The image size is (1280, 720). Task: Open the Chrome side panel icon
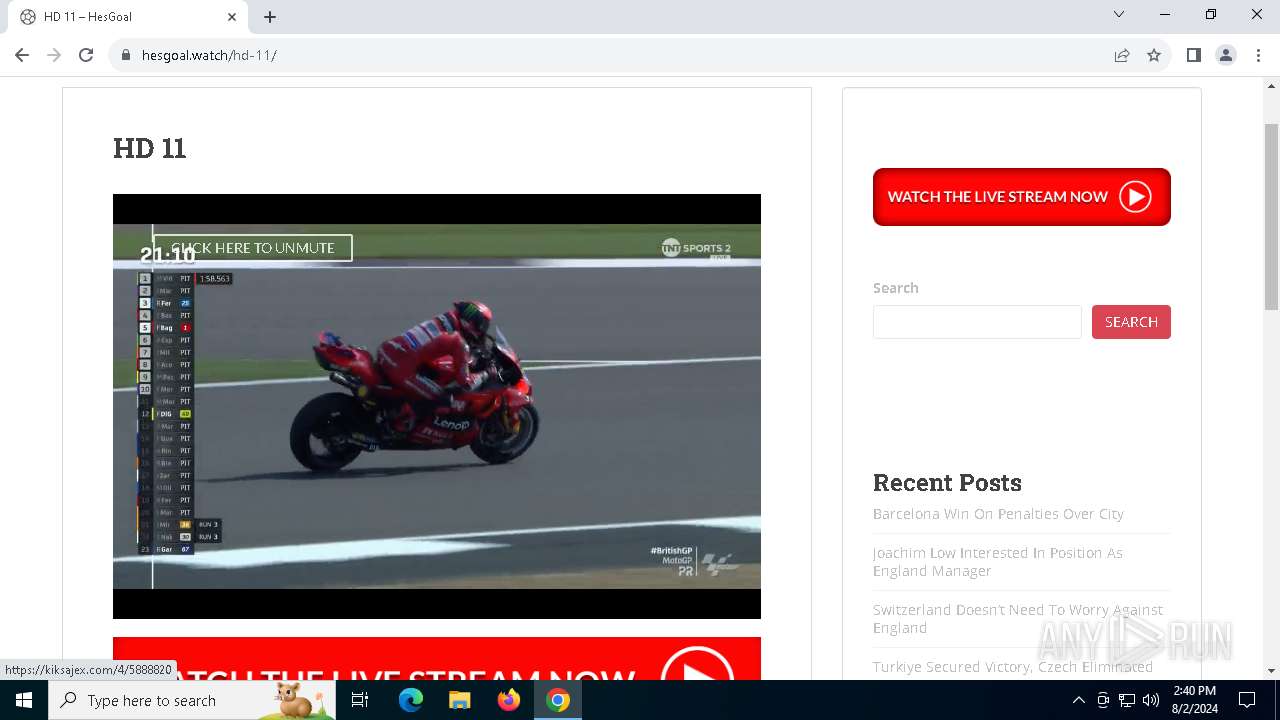click(1194, 55)
